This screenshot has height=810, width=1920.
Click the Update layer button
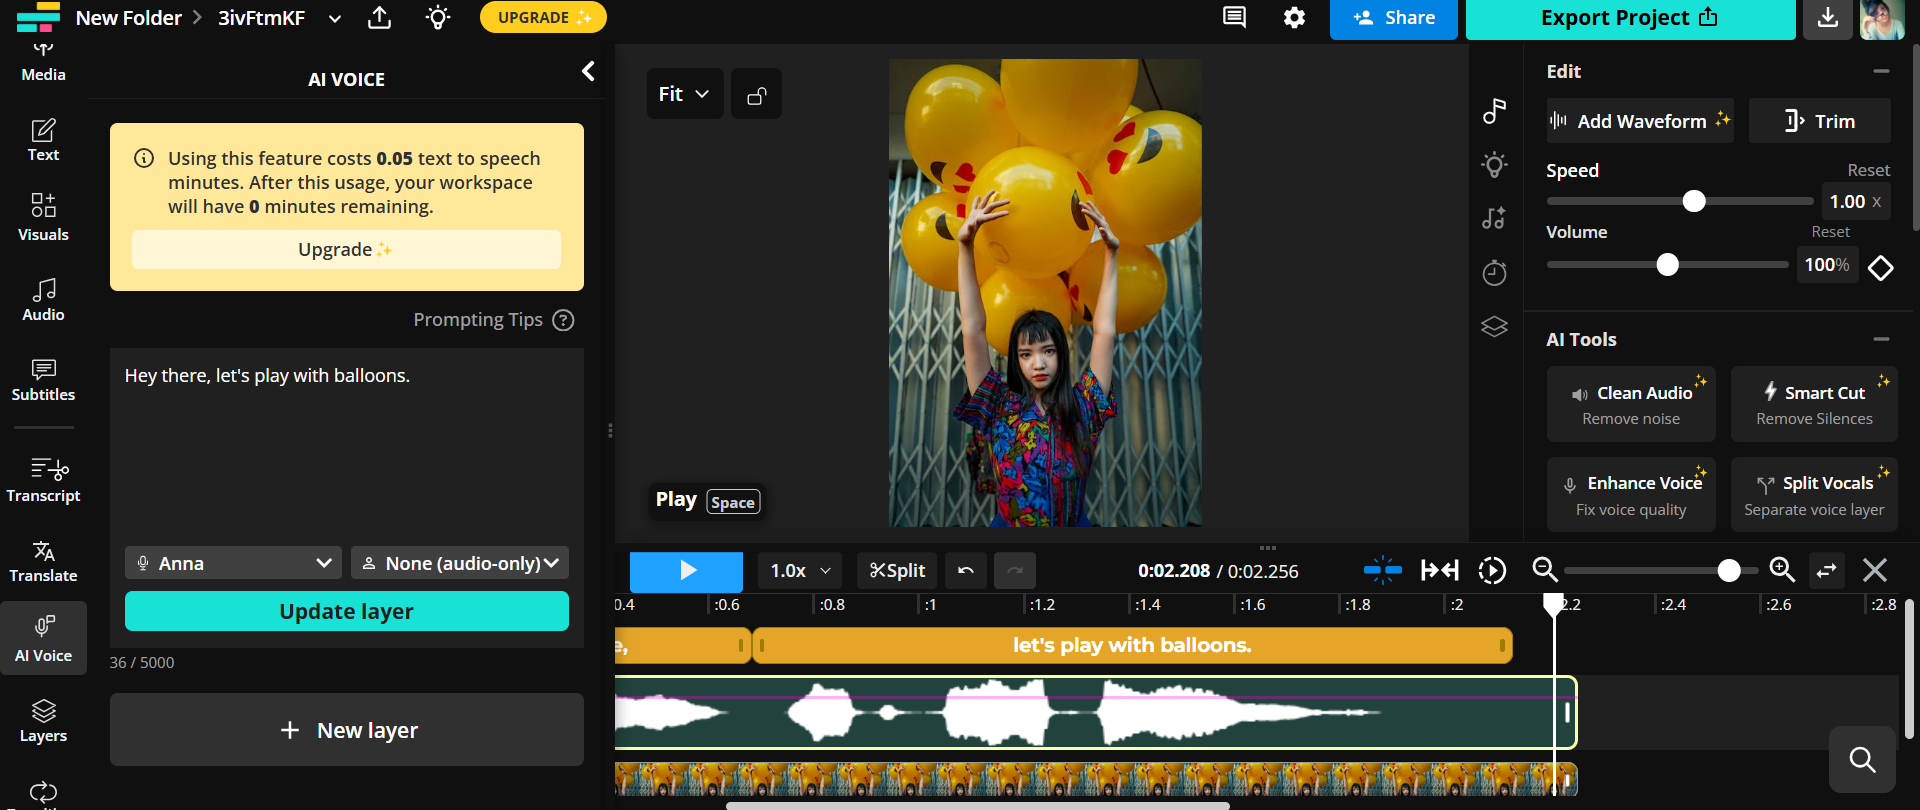[x=346, y=611]
